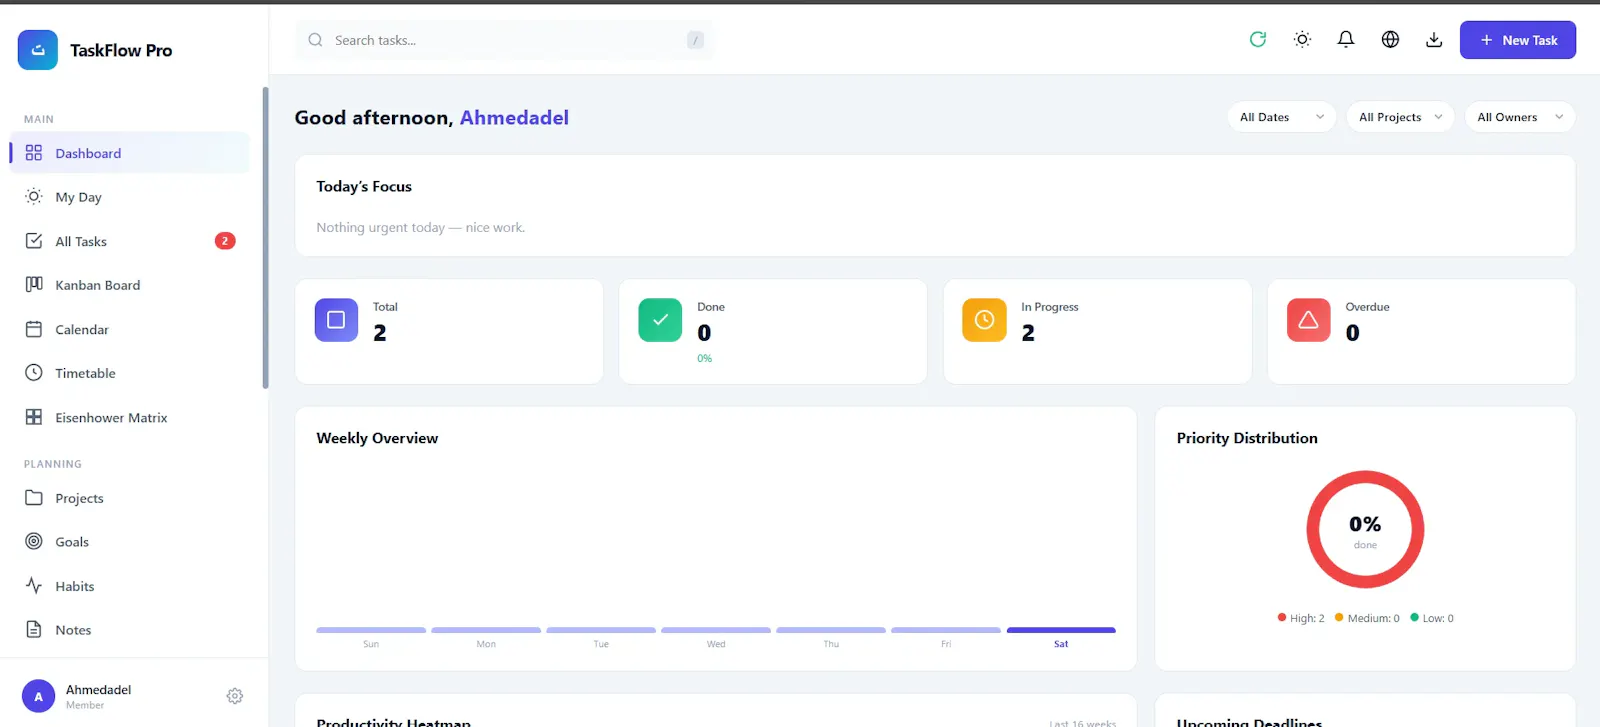
Task: Click the Total tasks square icon
Action: click(336, 320)
